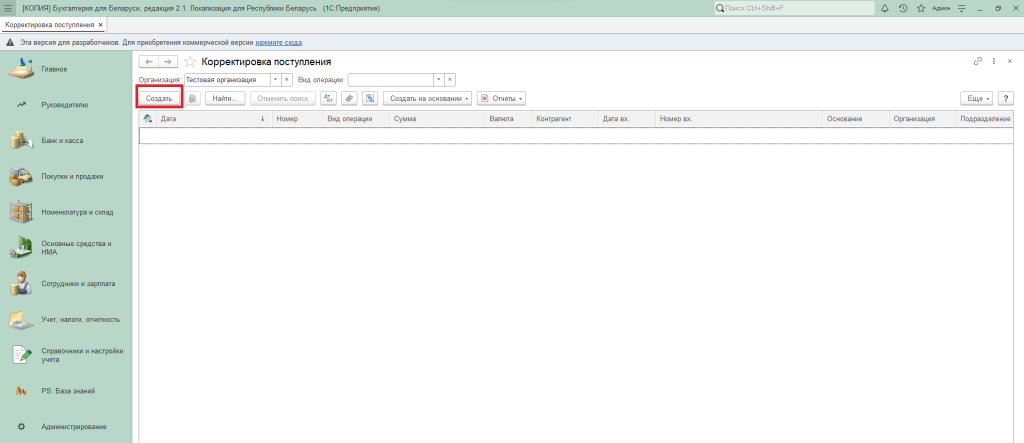Click the Создать button
Viewport: 1024px width, 443px height.
click(159, 99)
